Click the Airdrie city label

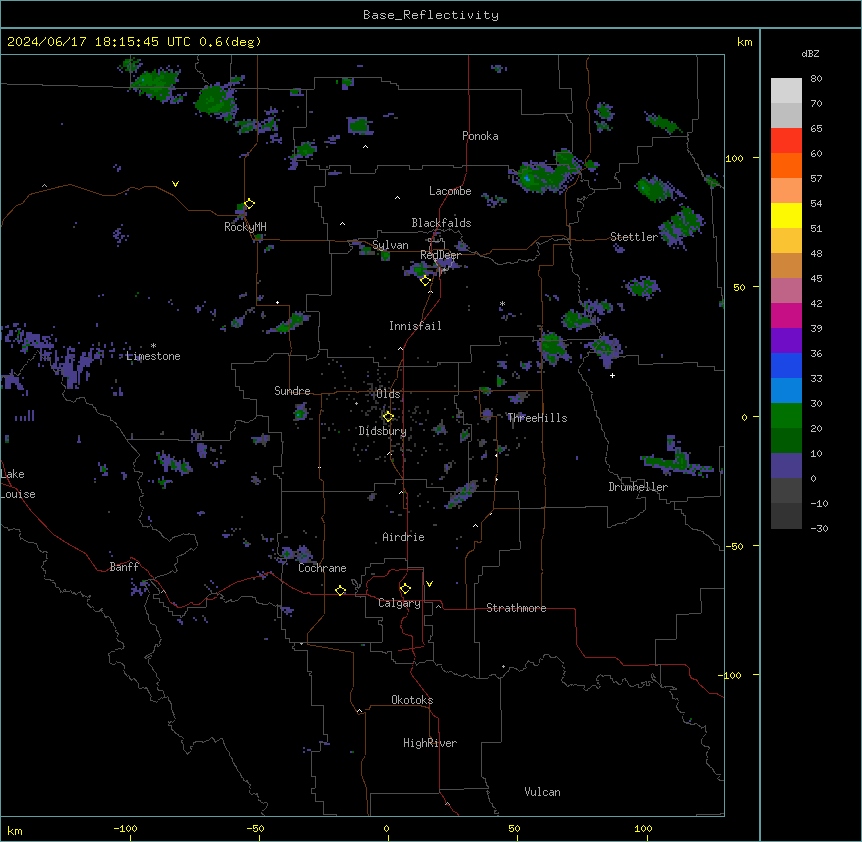point(404,537)
